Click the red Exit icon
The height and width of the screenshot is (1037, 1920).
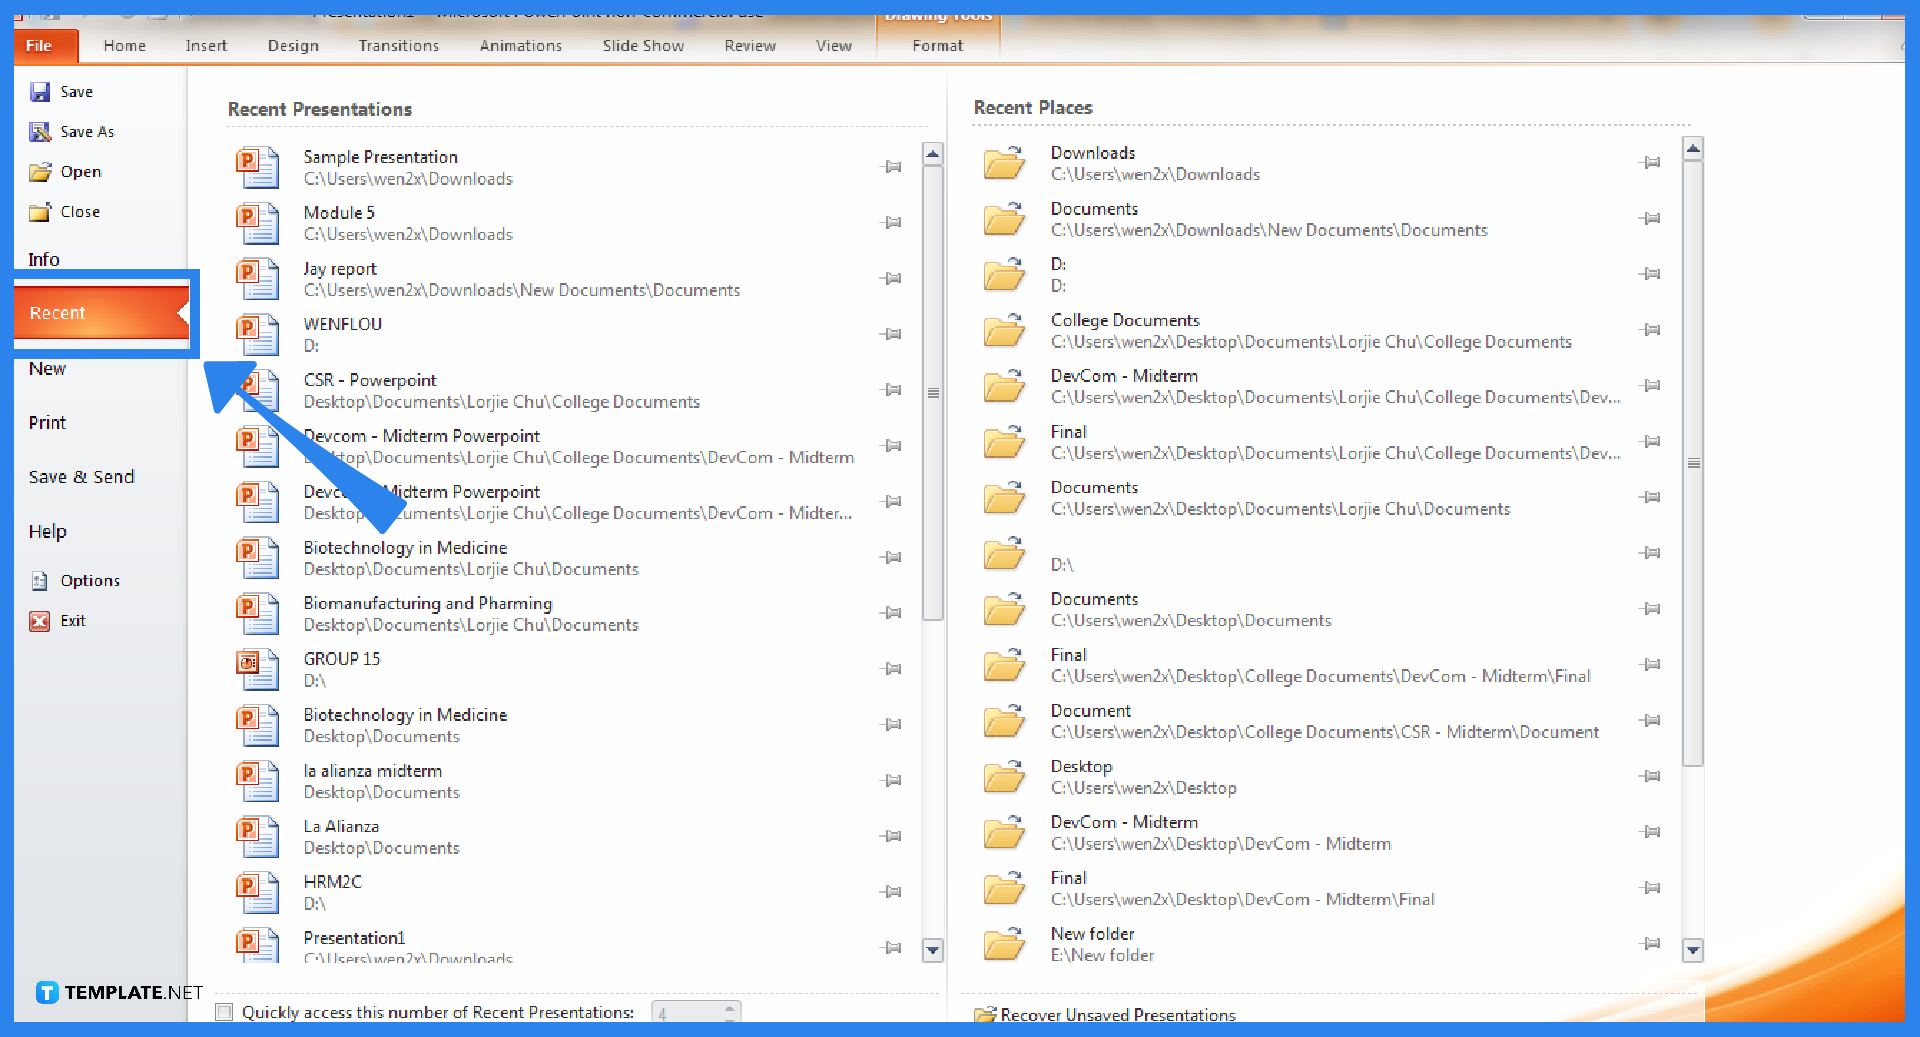[x=38, y=620]
